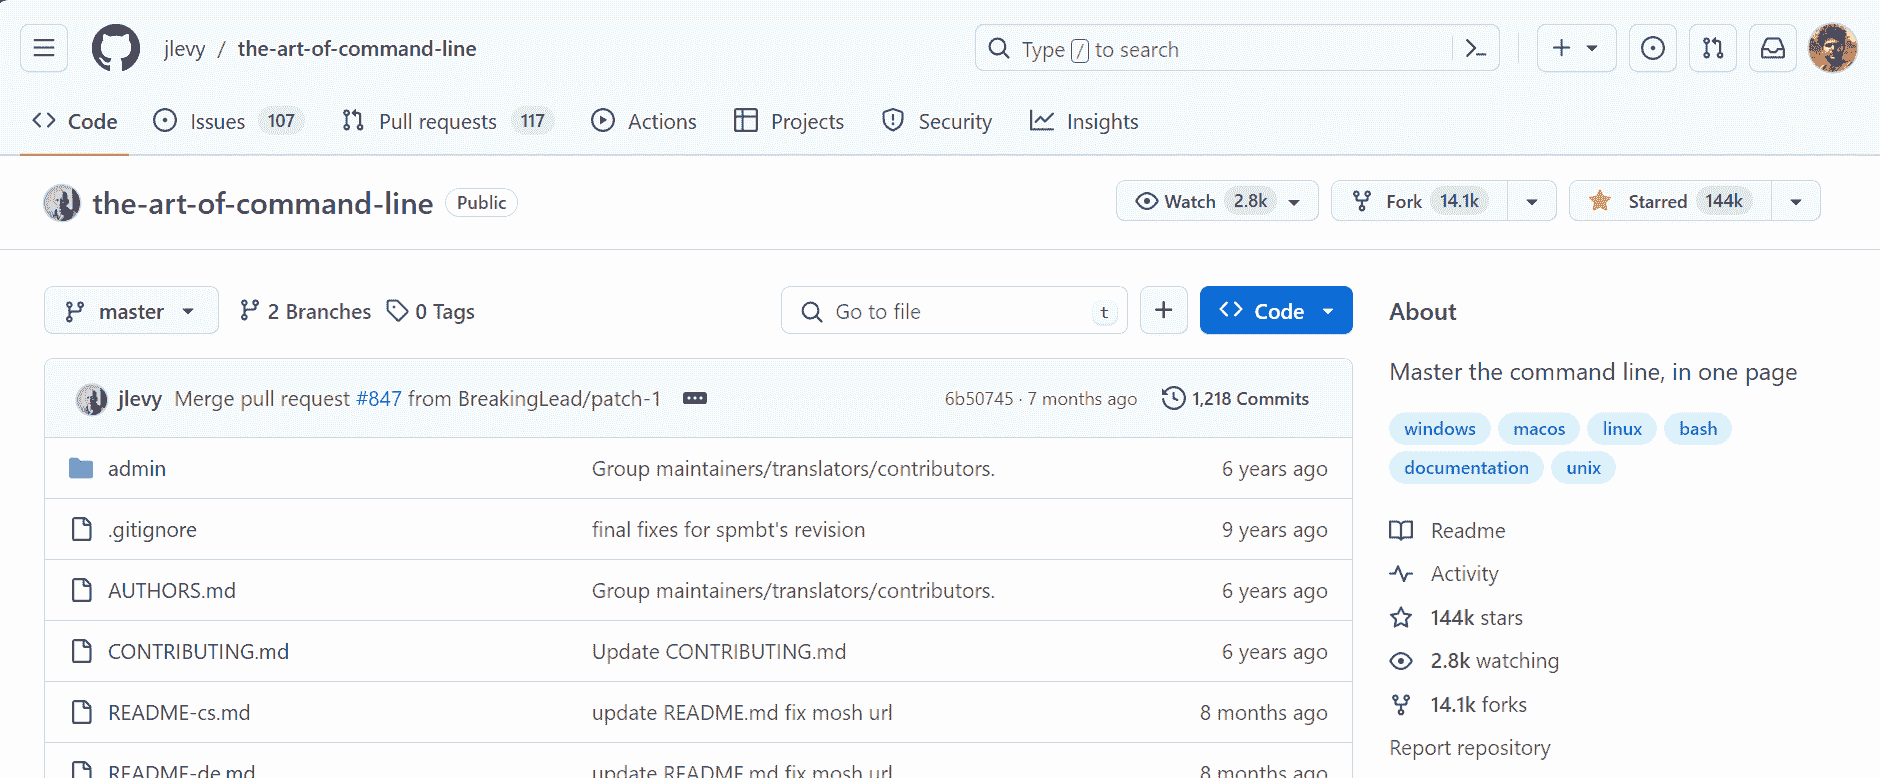The height and width of the screenshot is (778, 1880).
Task: Open the issues shortcut icon in the header
Action: [1653, 48]
